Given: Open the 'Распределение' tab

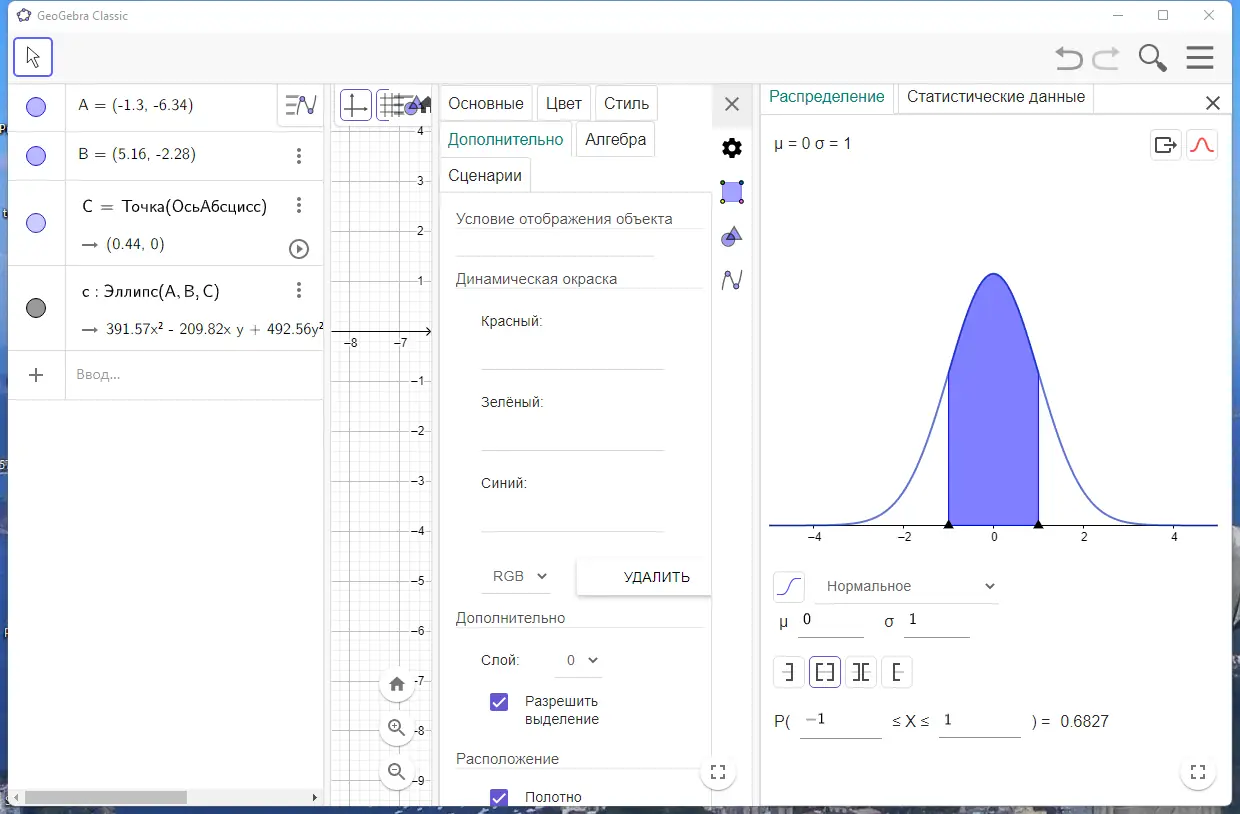Looking at the screenshot, I should [x=827, y=97].
